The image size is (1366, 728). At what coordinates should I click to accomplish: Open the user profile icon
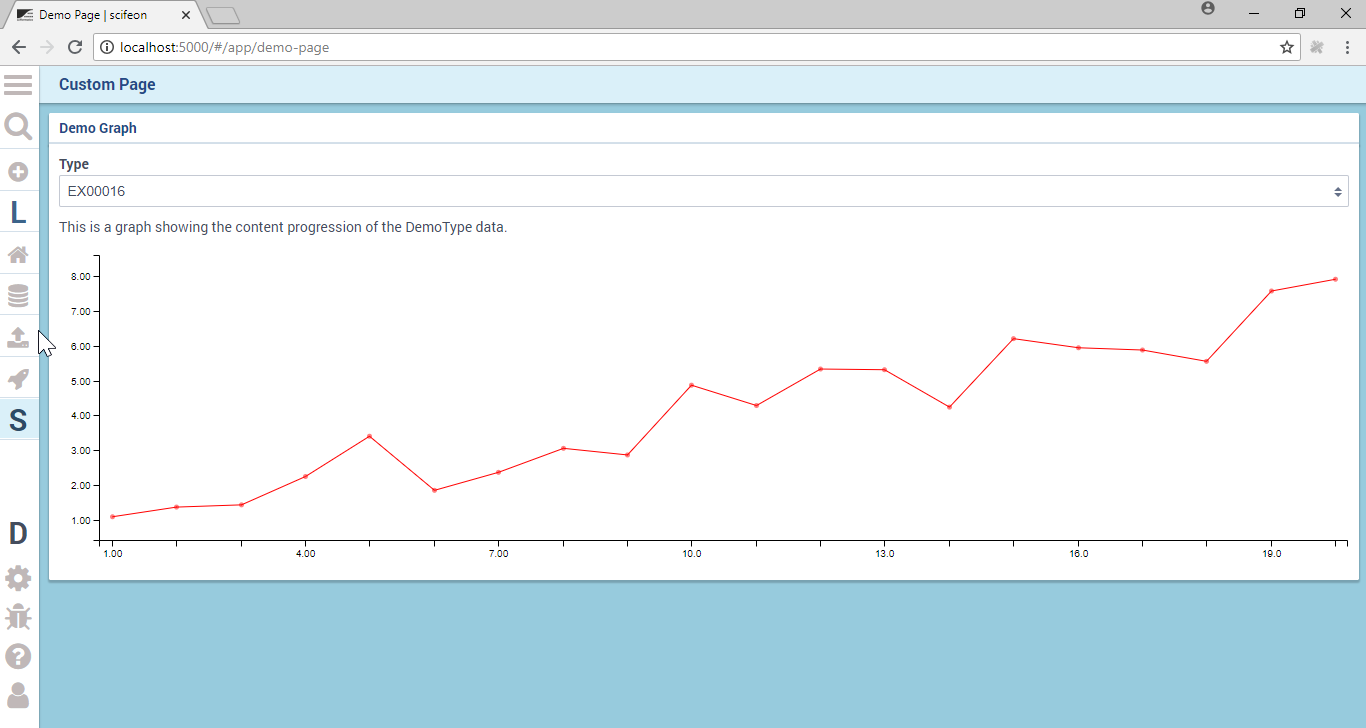[x=18, y=695]
